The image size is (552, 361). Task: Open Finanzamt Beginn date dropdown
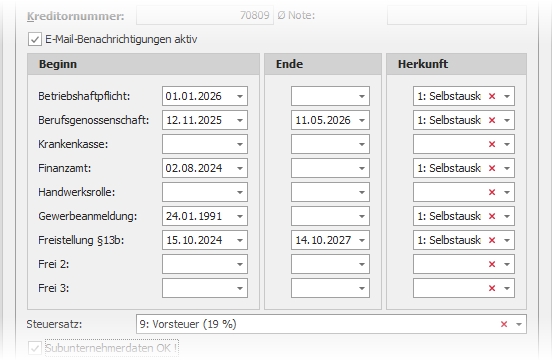point(240,168)
